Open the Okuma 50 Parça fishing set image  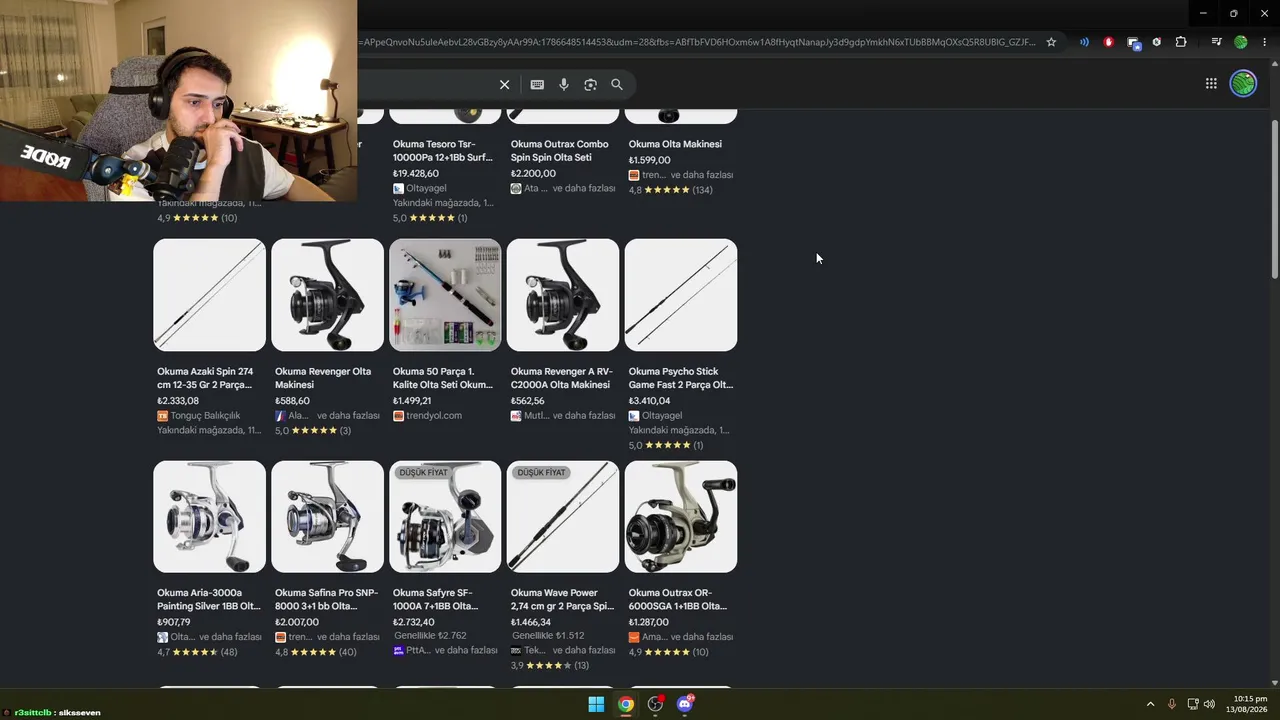445,295
